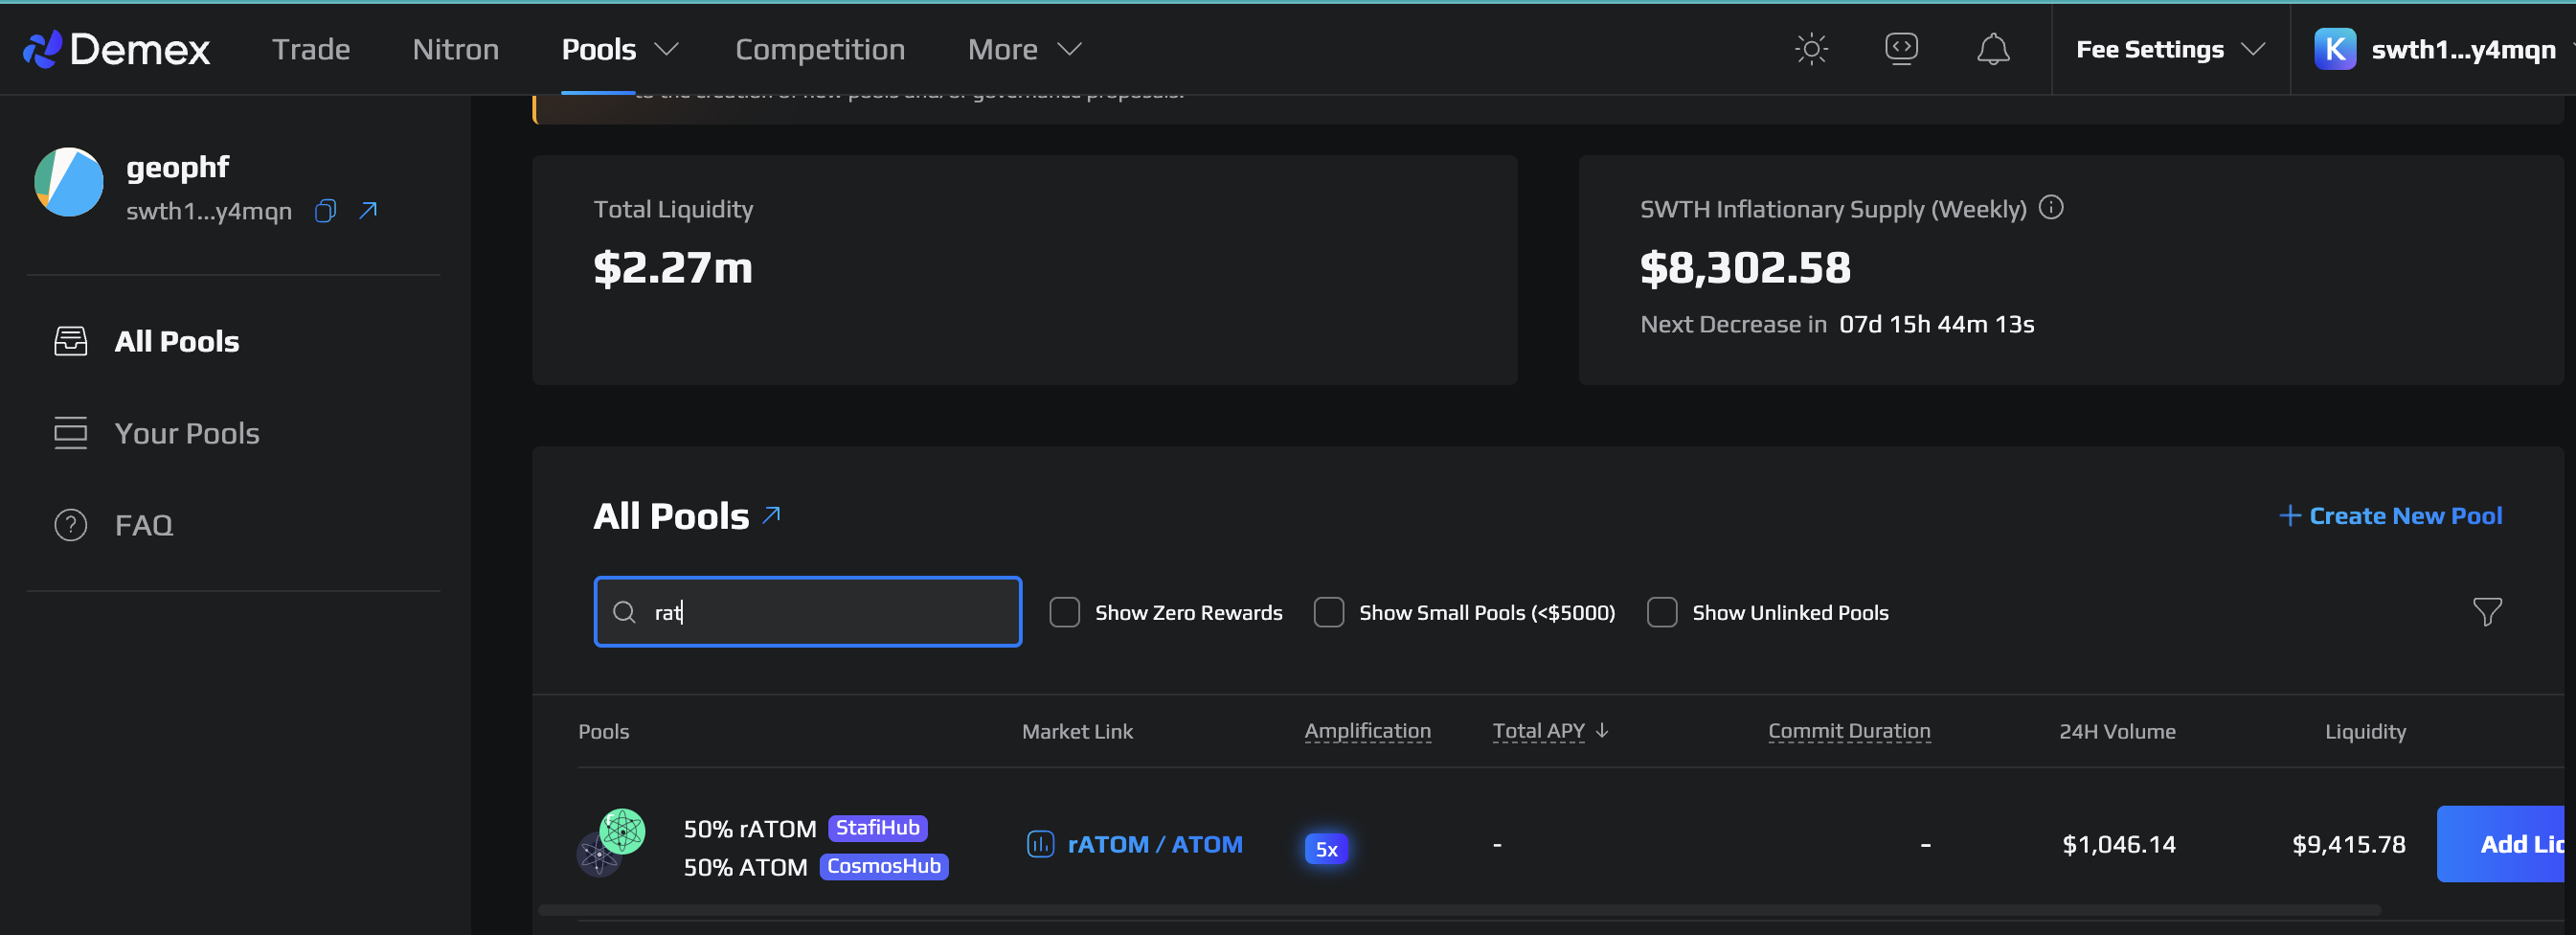Viewport: 2576px width, 935px height.
Task: Sort by the Total APY column header
Action: [x=1538, y=731]
